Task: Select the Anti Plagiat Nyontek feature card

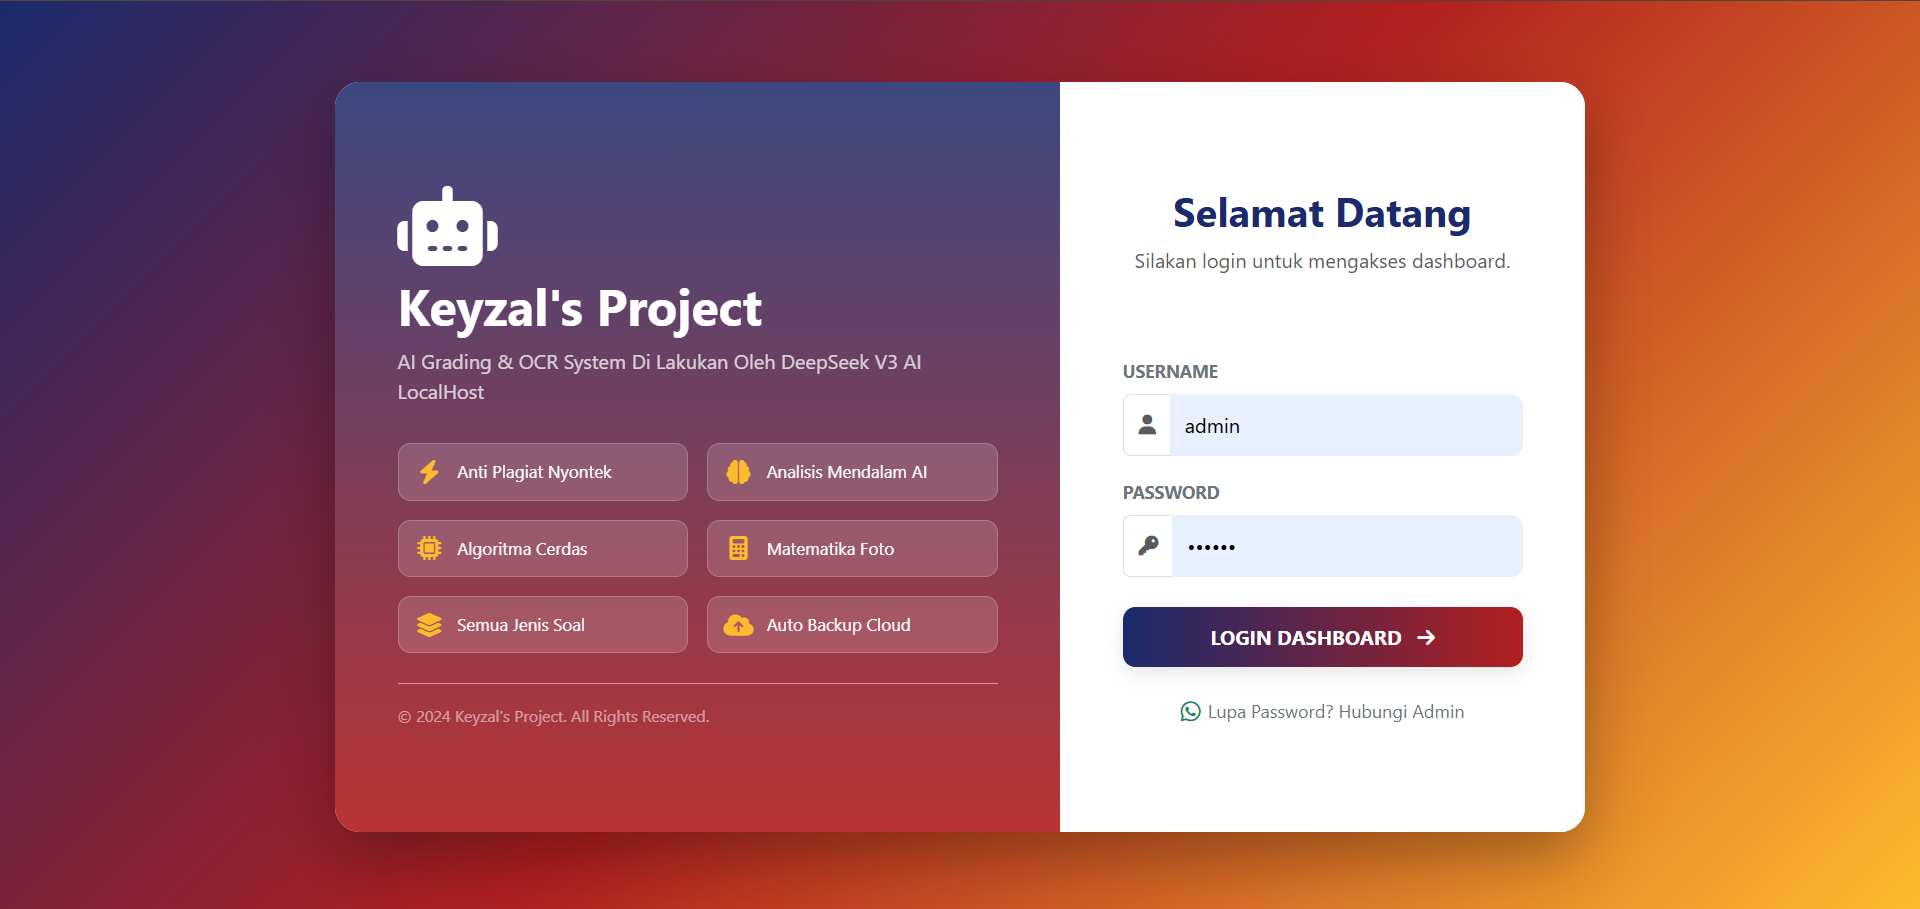Action: pyautogui.click(x=543, y=472)
